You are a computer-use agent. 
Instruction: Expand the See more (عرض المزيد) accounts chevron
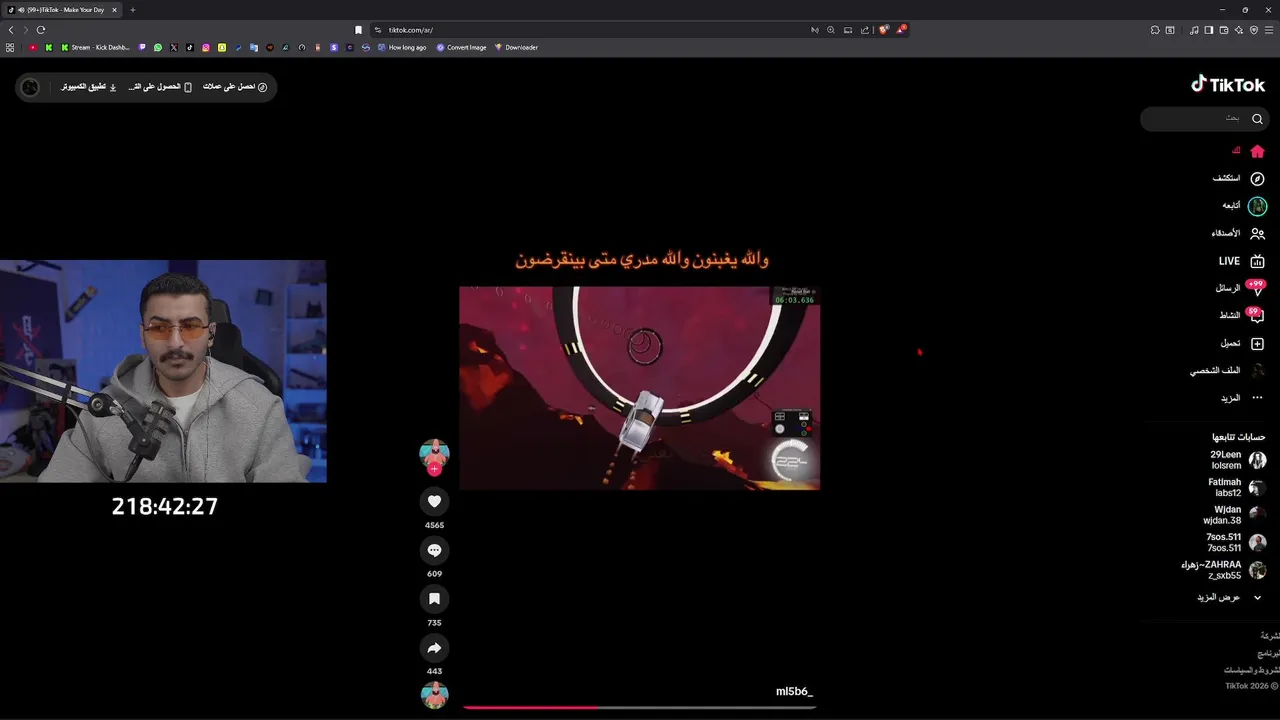point(1257,597)
